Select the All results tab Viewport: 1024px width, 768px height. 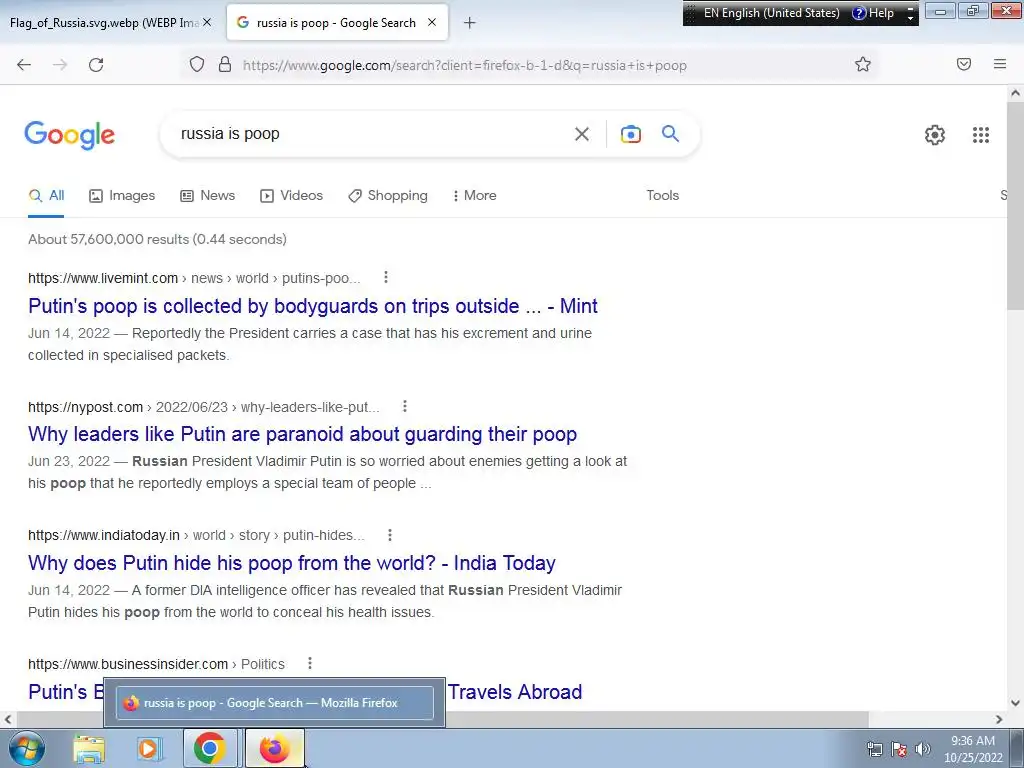(x=46, y=195)
